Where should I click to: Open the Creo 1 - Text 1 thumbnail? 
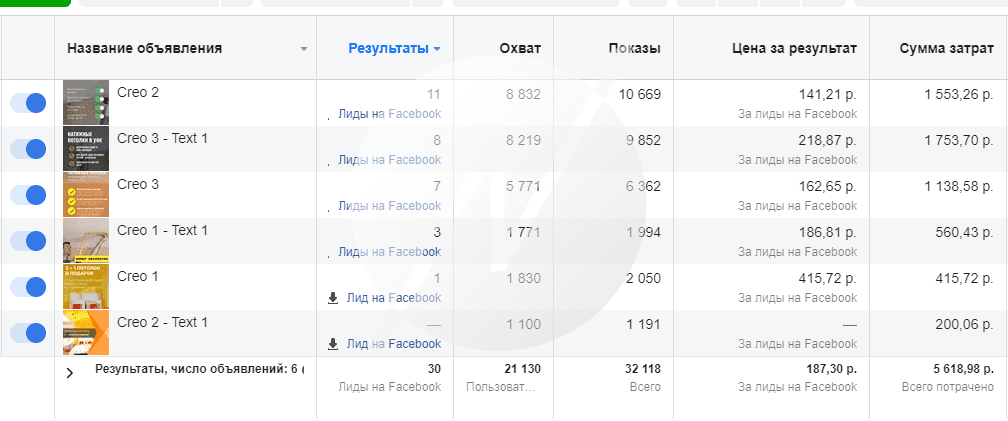(x=86, y=240)
